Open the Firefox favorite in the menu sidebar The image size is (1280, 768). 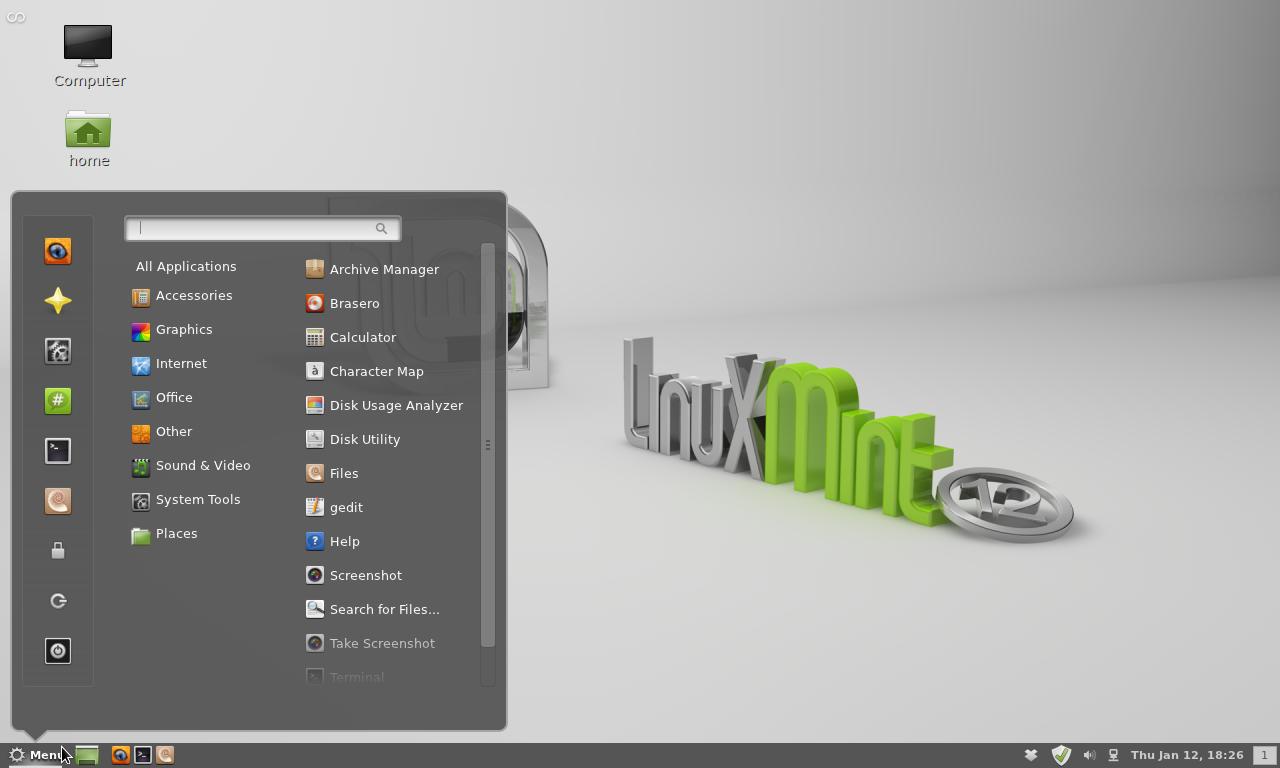point(58,251)
